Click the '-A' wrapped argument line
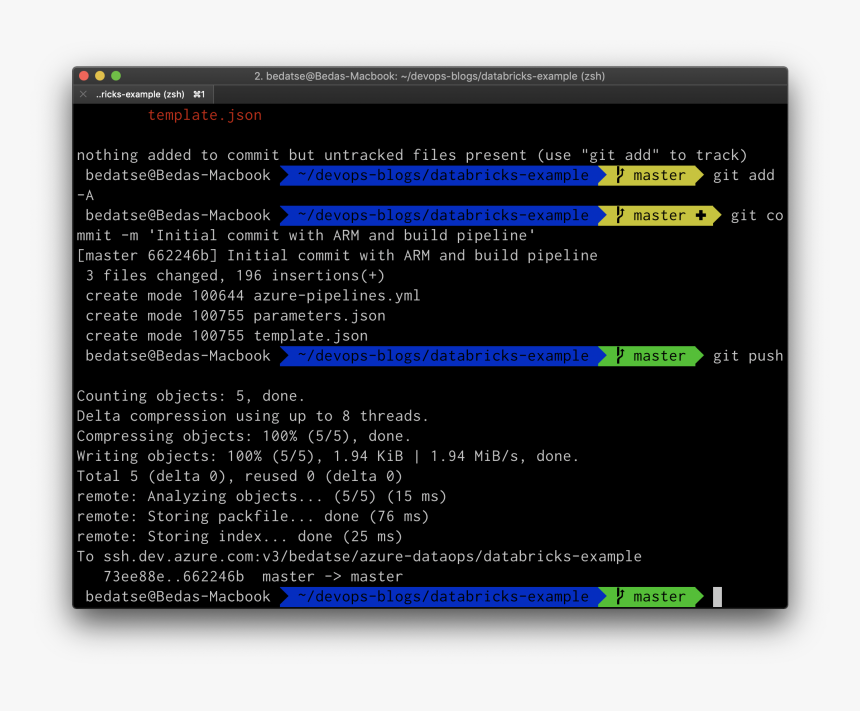Image resolution: width=860 pixels, height=711 pixels. tap(86, 195)
